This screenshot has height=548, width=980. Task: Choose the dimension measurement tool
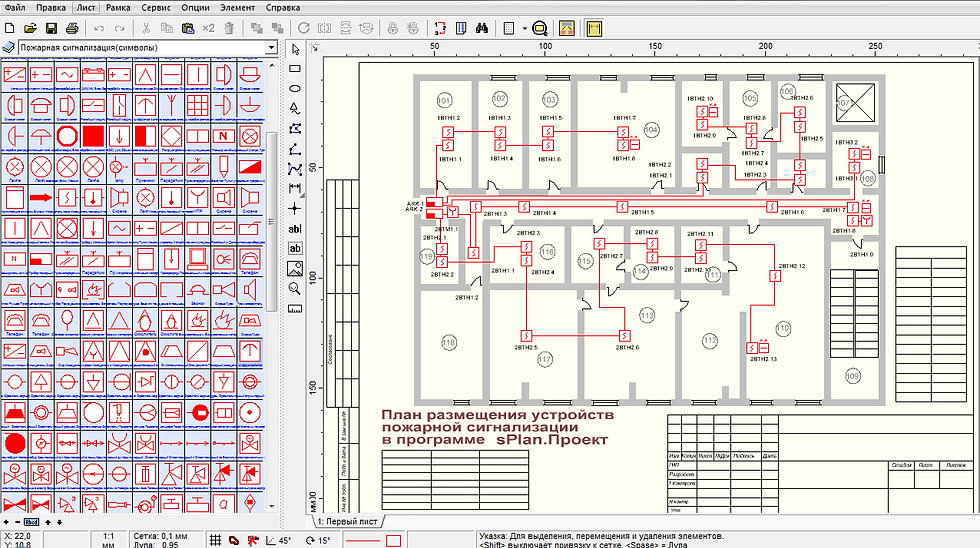pos(295,188)
